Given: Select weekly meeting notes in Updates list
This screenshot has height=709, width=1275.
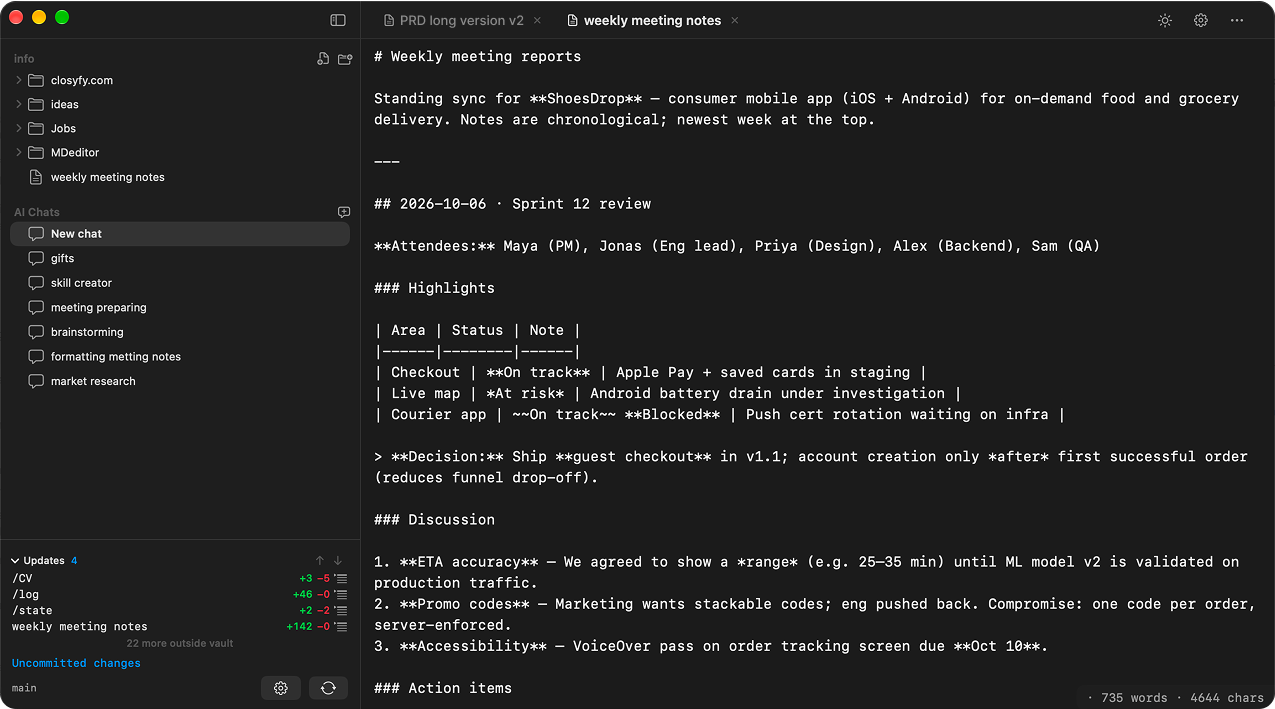Looking at the screenshot, I should pos(80,626).
